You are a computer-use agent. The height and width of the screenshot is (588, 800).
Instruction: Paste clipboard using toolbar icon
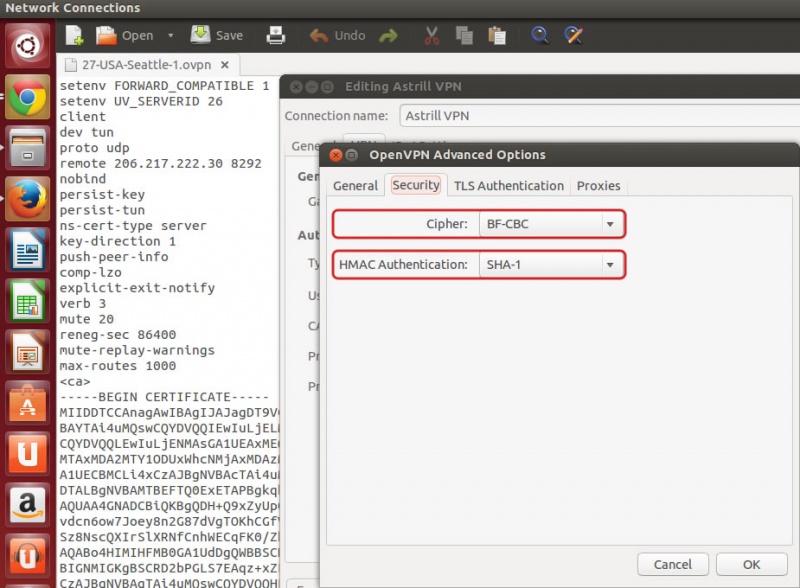pos(496,35)
